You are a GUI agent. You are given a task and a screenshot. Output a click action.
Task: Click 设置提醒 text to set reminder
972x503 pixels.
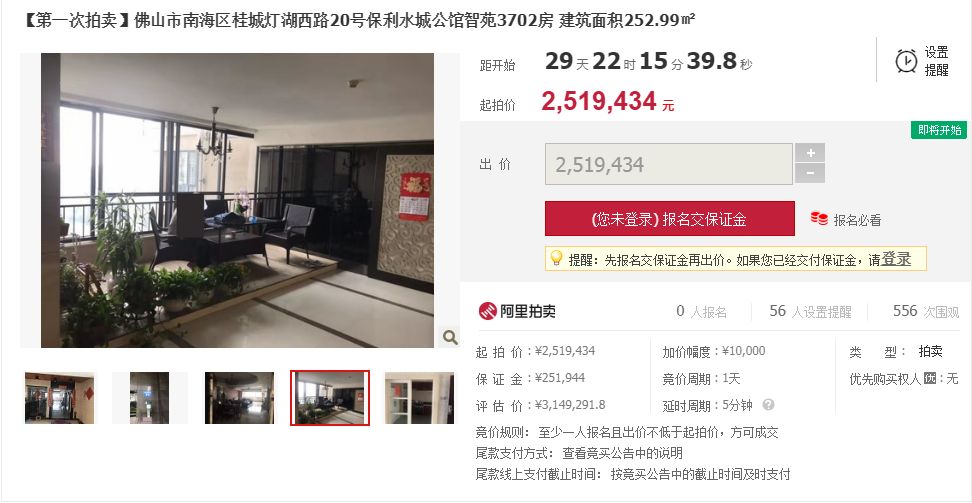pyautogui.click(x=936, y=61)
